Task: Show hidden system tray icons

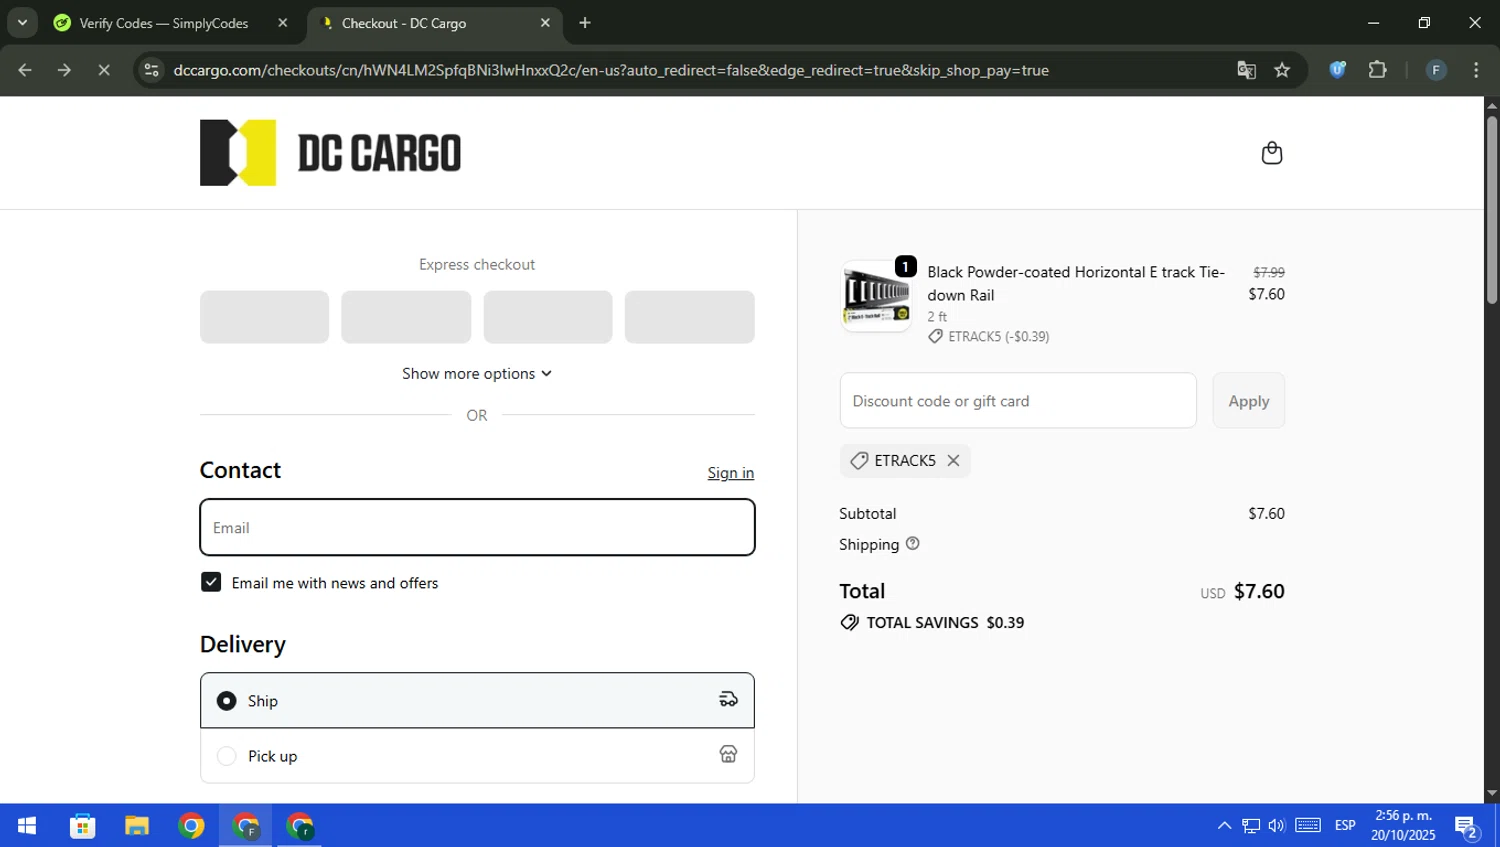Action: tap(1224, 826)
